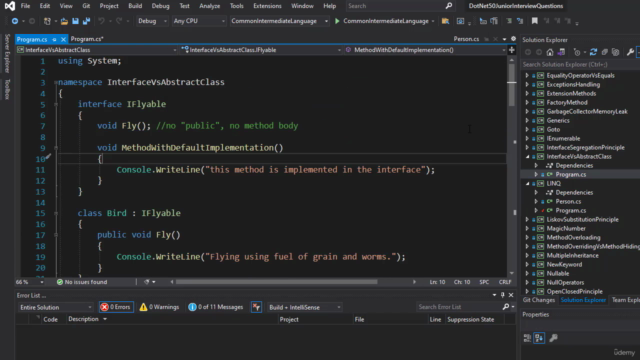Viewport: 640px width, 360px height.
Task: Click the CRLF line ending indicator
Action: click(x=505, y=282)
